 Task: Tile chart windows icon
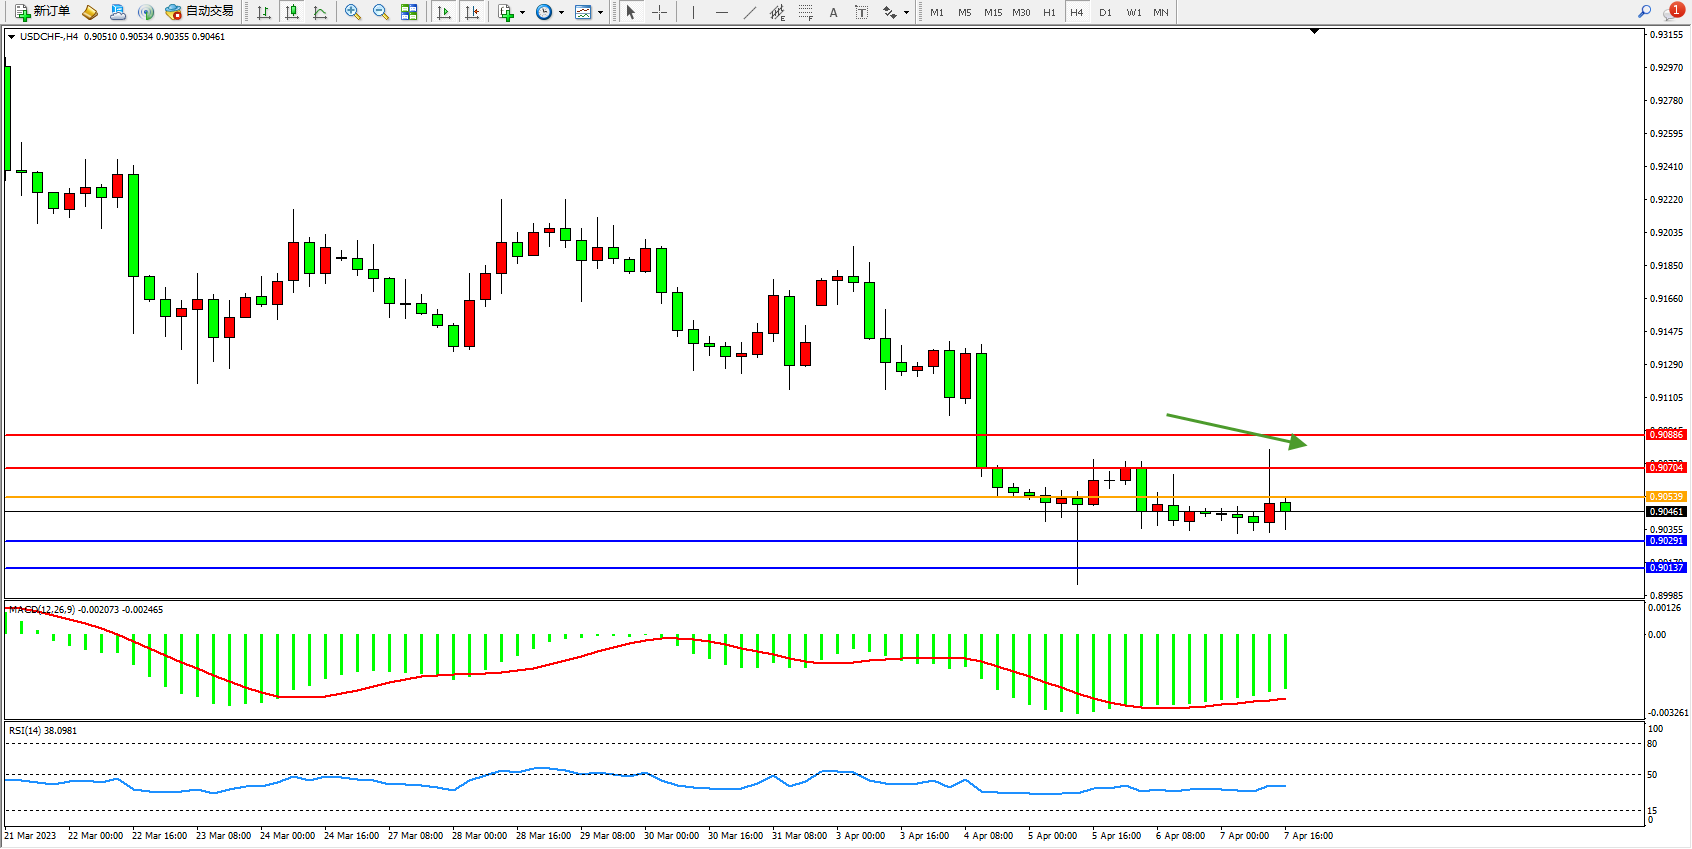coord(409,12)
